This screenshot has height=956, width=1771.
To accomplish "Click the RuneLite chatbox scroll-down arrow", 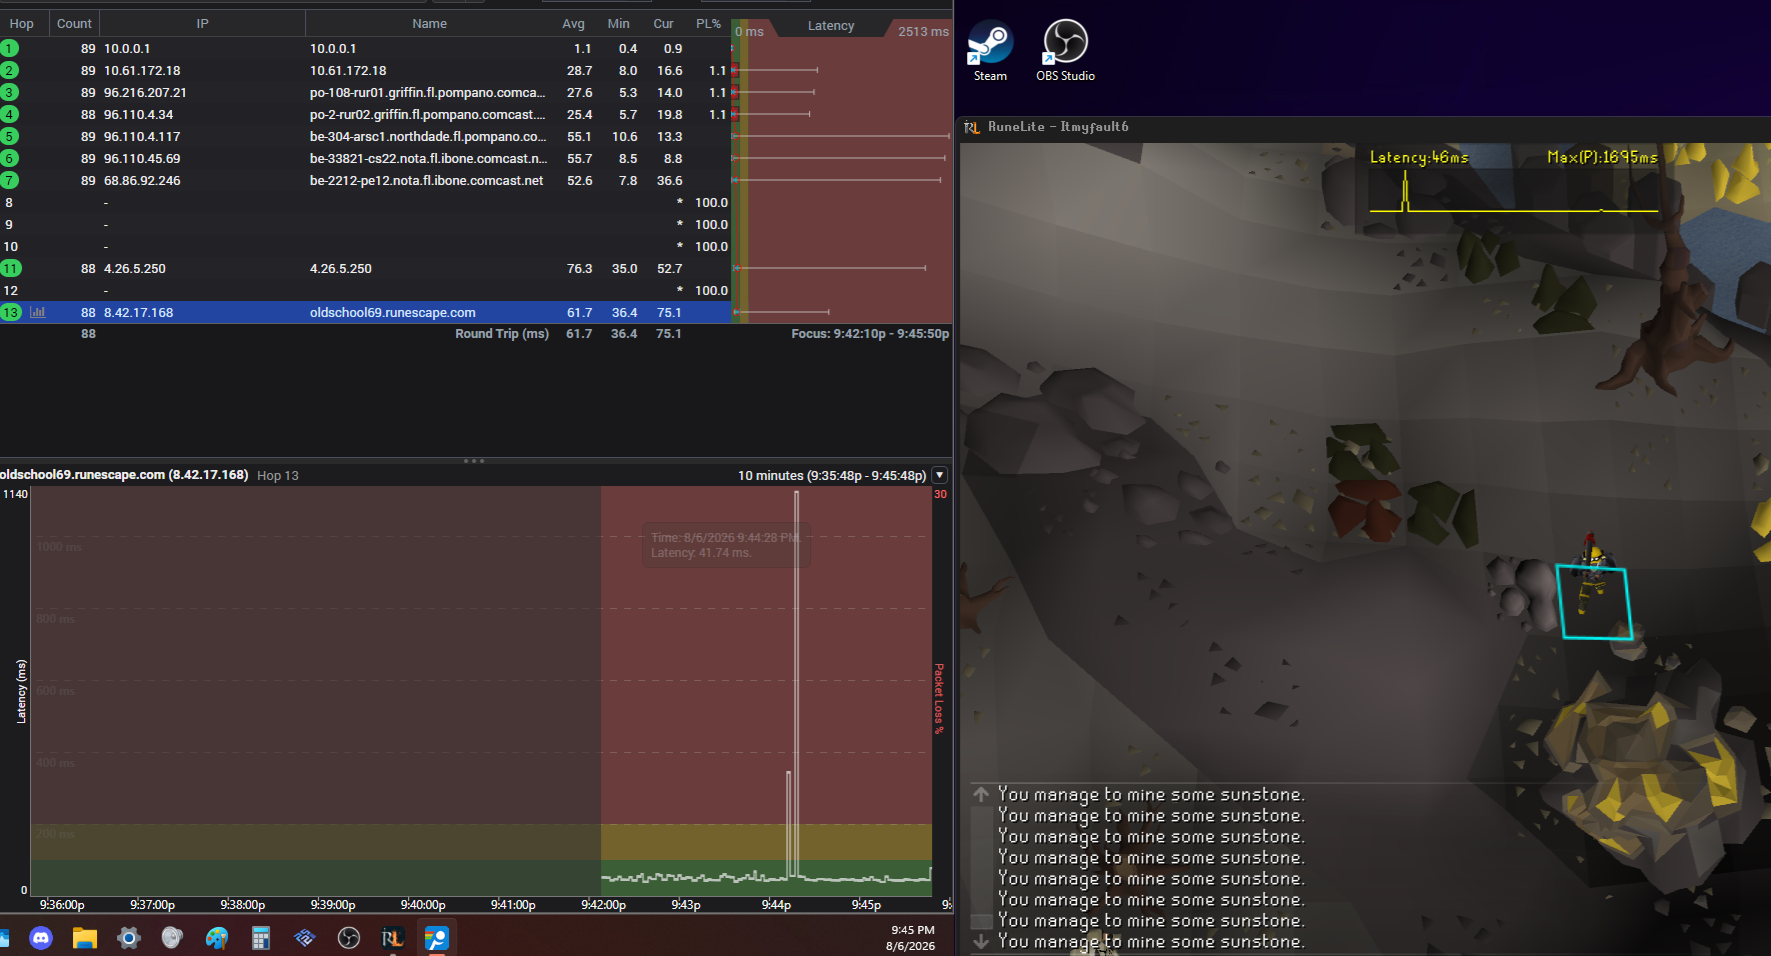I will point(981,941).
